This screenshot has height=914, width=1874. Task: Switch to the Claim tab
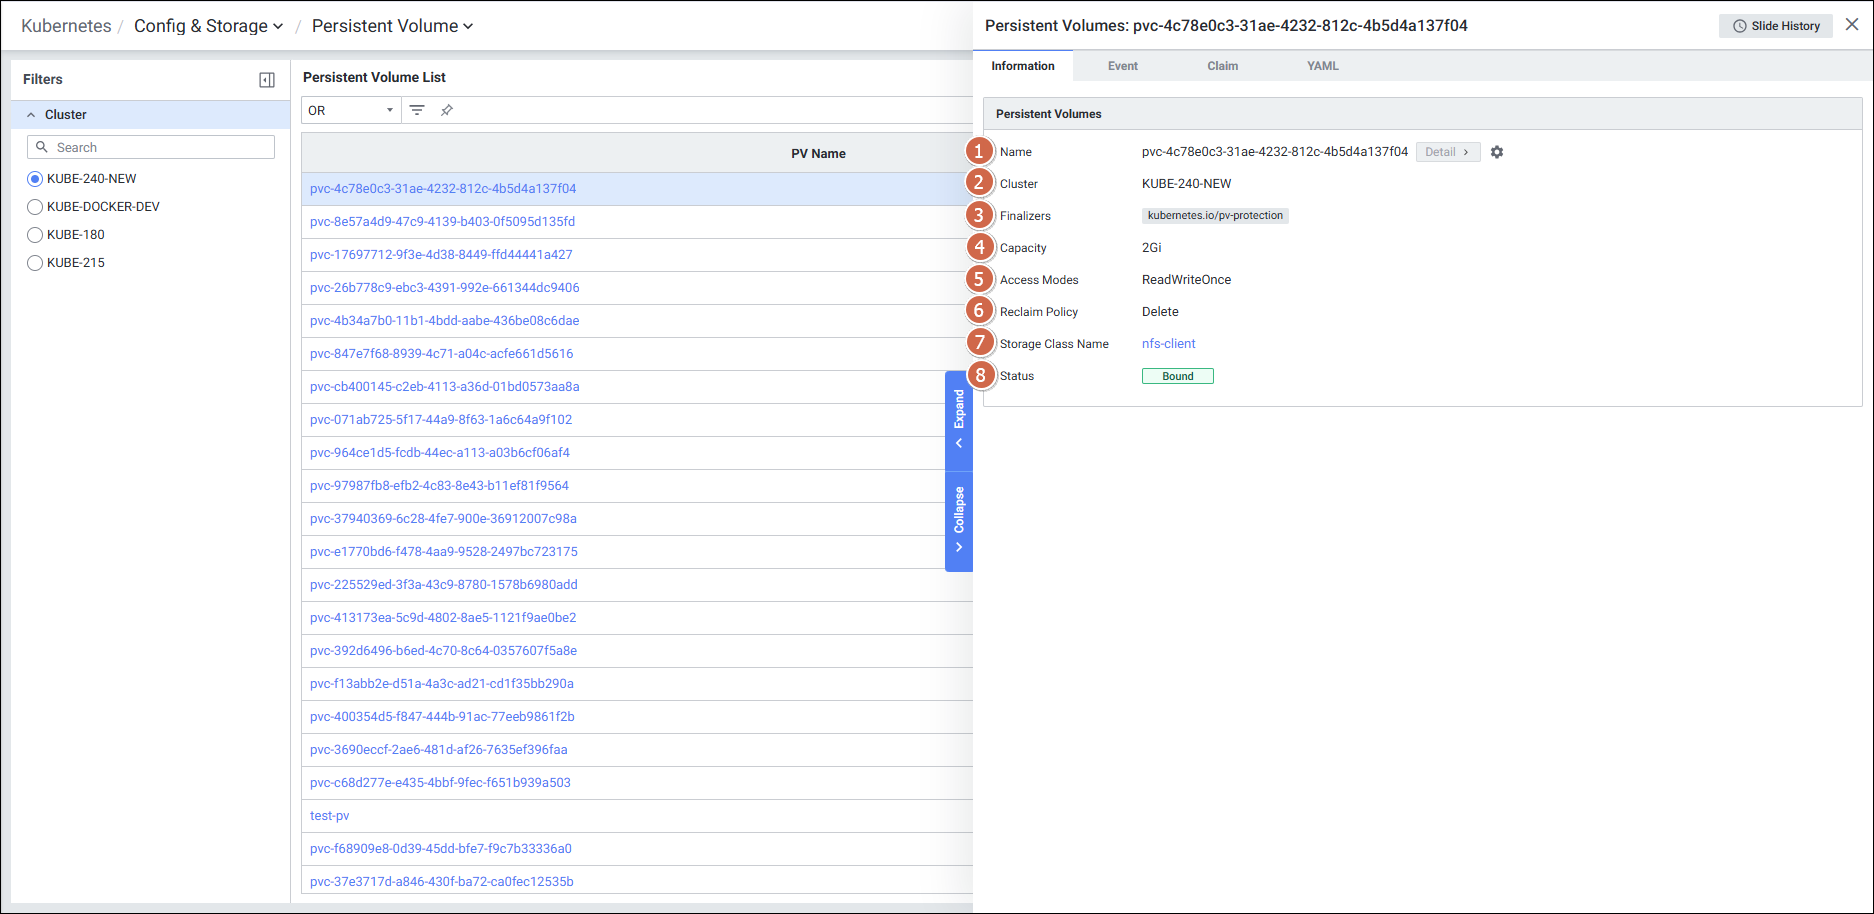[1222, 66]
